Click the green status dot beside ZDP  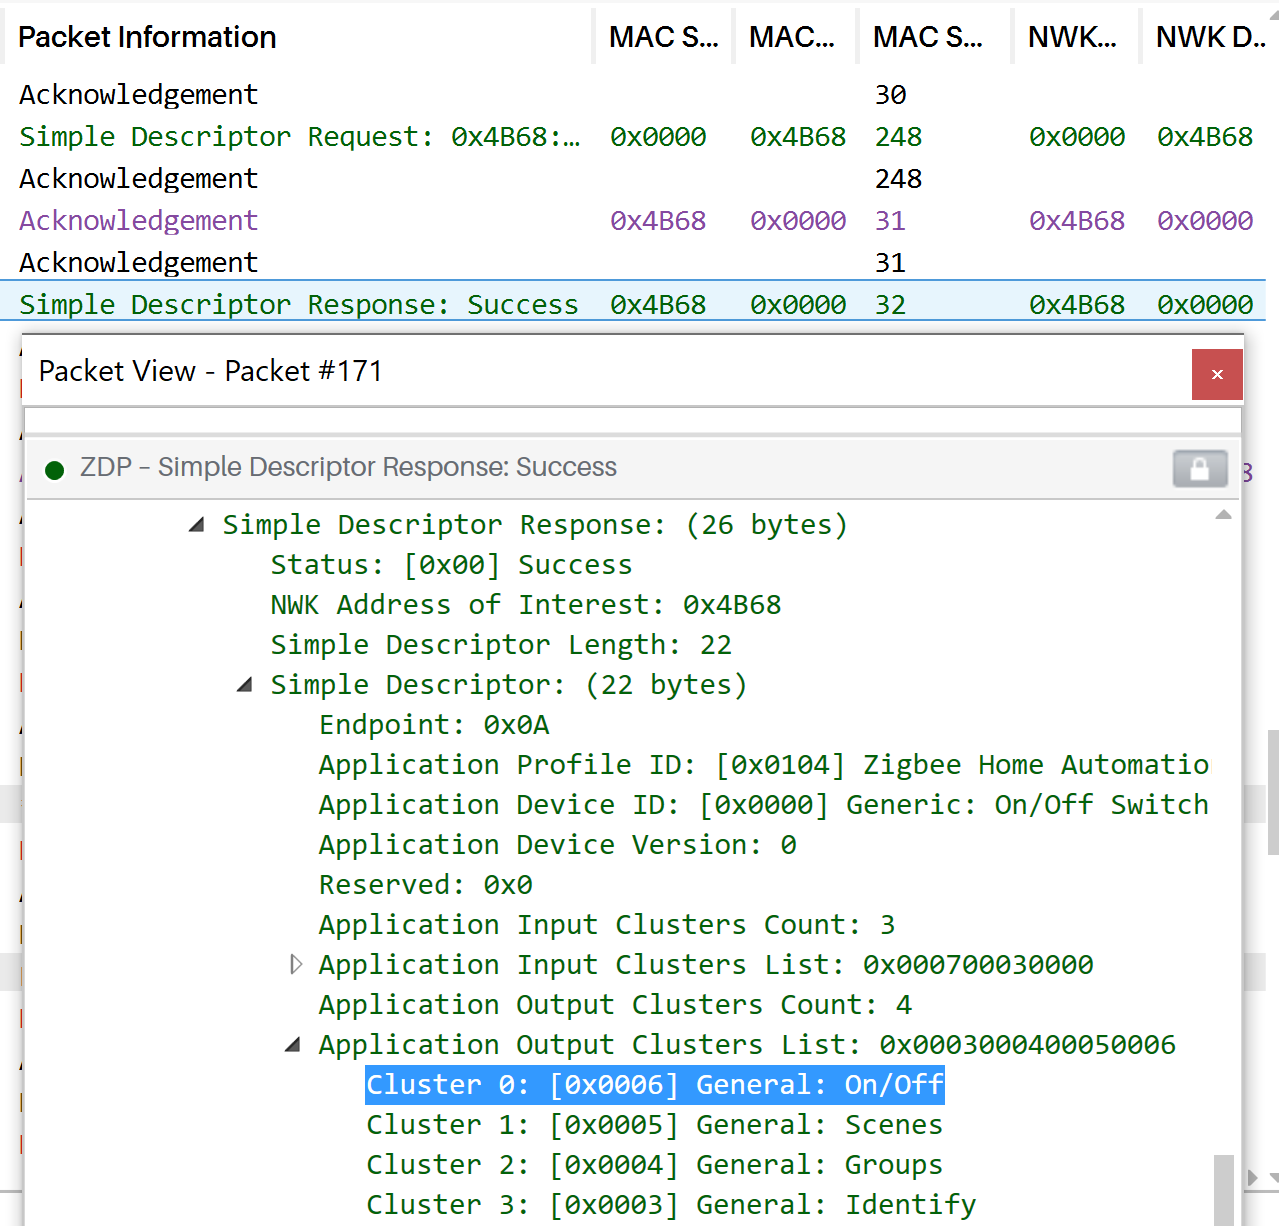pos(55,469)
